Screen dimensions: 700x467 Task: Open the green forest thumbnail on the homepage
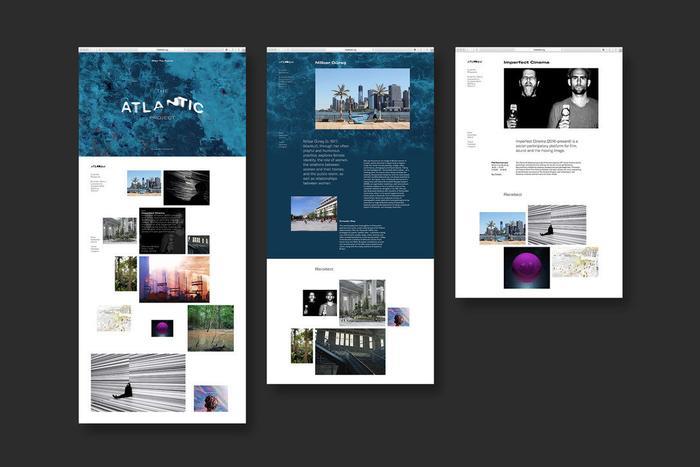[211, 328]
